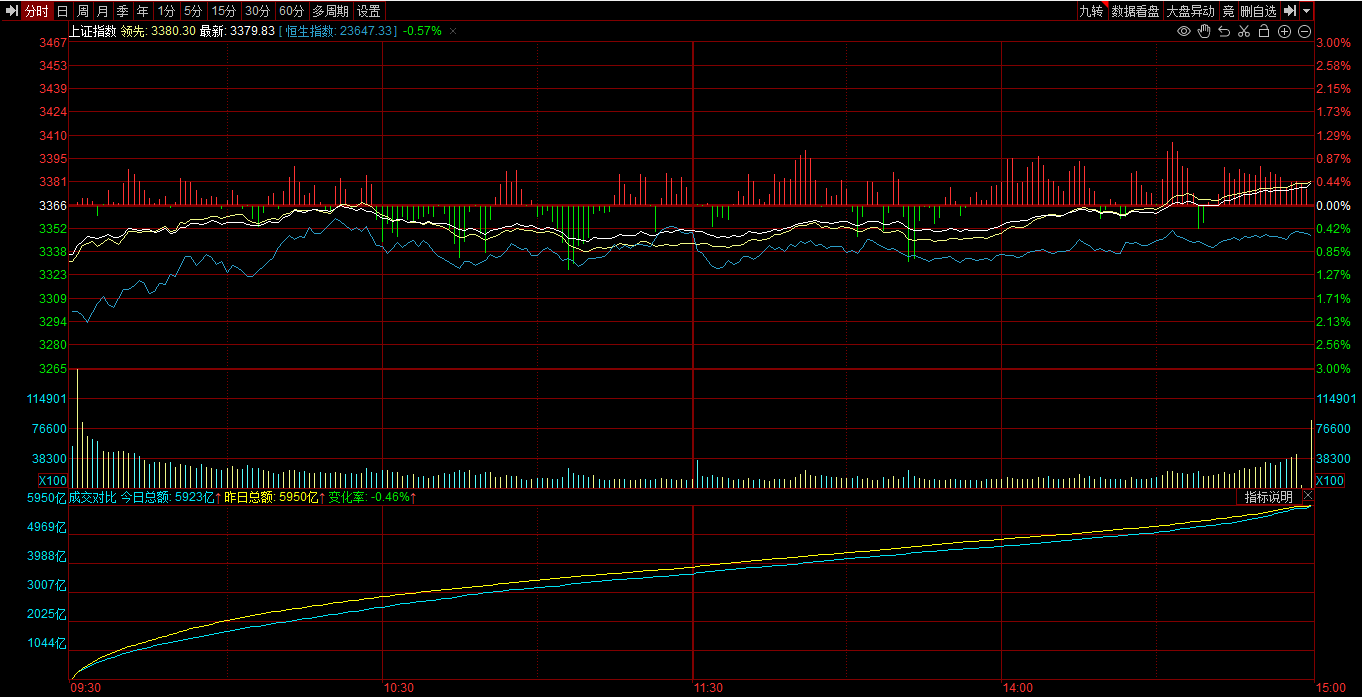Open the 1分 one-minute chart tab
Viewport: 1362px width, 697px height.
click(x=167, y=11)
